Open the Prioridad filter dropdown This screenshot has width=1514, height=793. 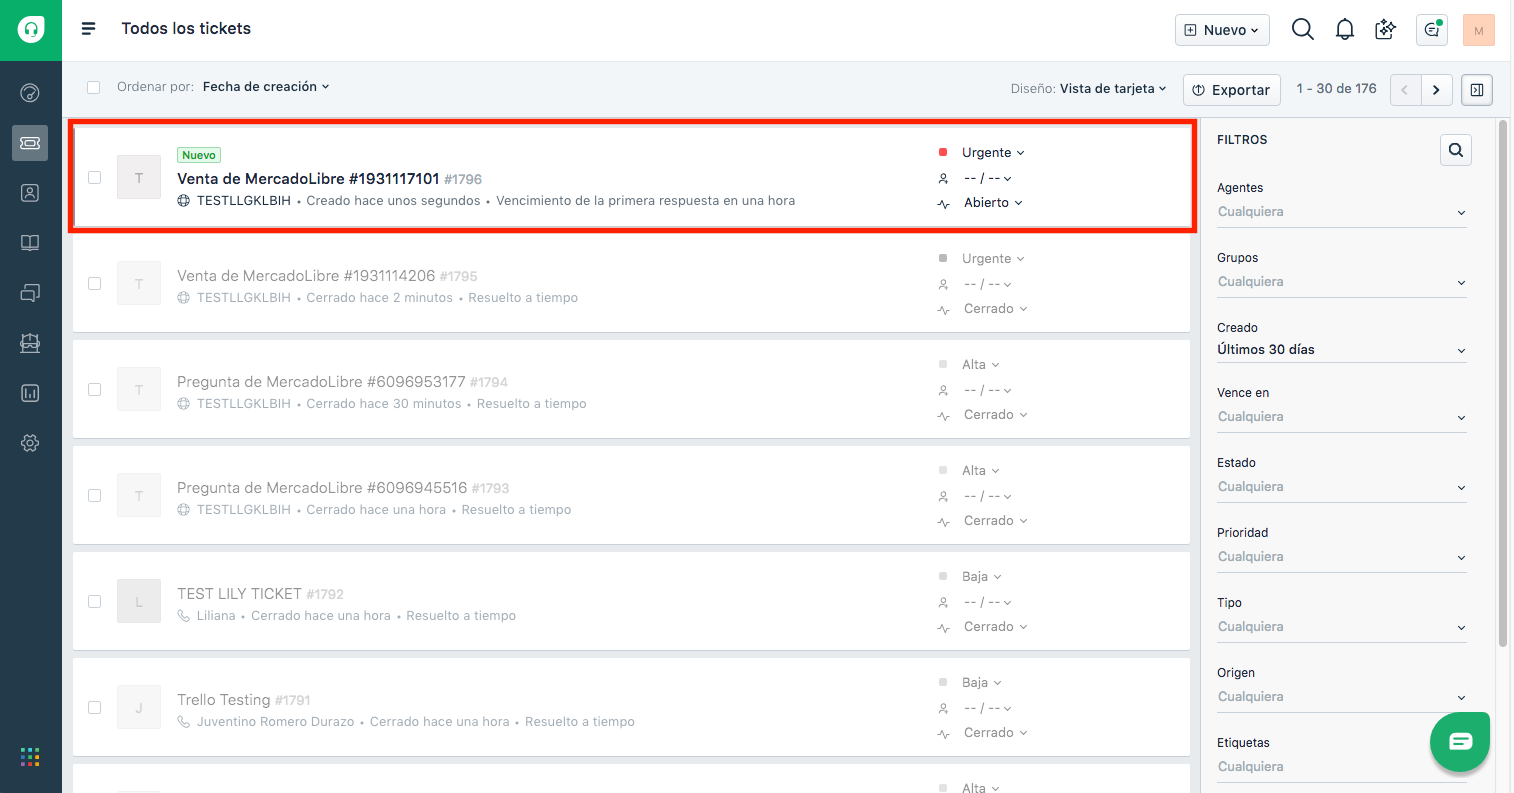pyautogui.click(x=1341, y=557)
